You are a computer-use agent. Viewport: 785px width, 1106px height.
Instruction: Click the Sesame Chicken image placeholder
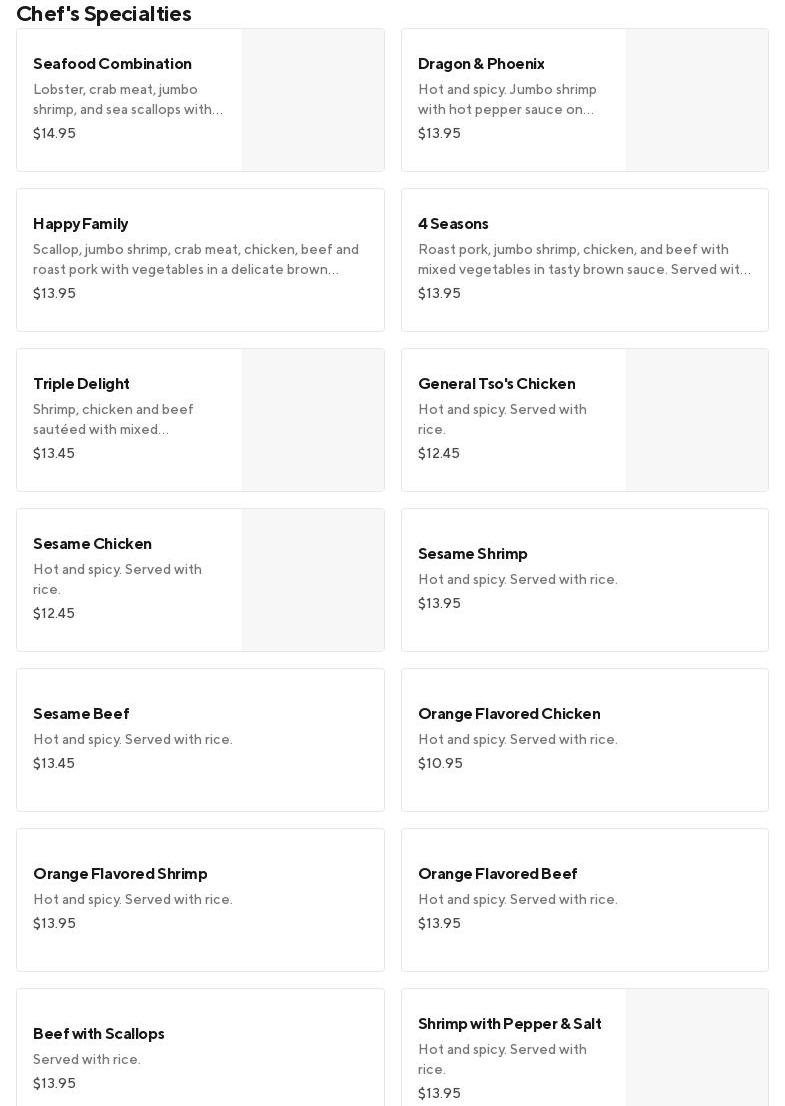pyautogui.click(x=313, y=580)
